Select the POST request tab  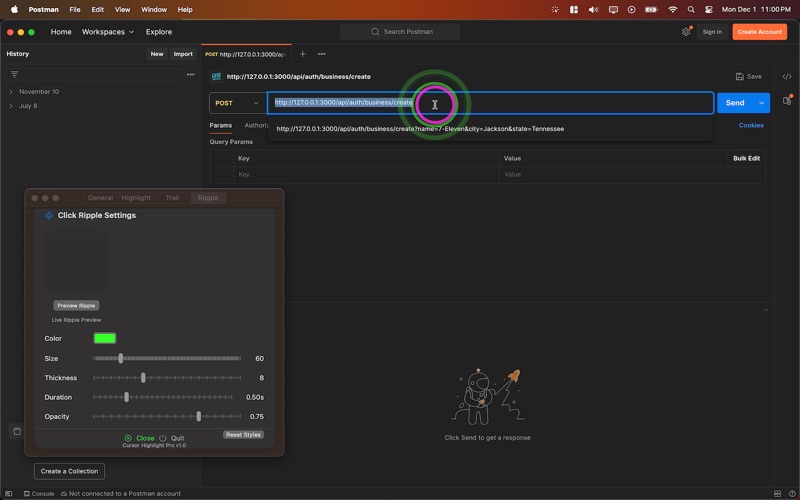point(246,54)
